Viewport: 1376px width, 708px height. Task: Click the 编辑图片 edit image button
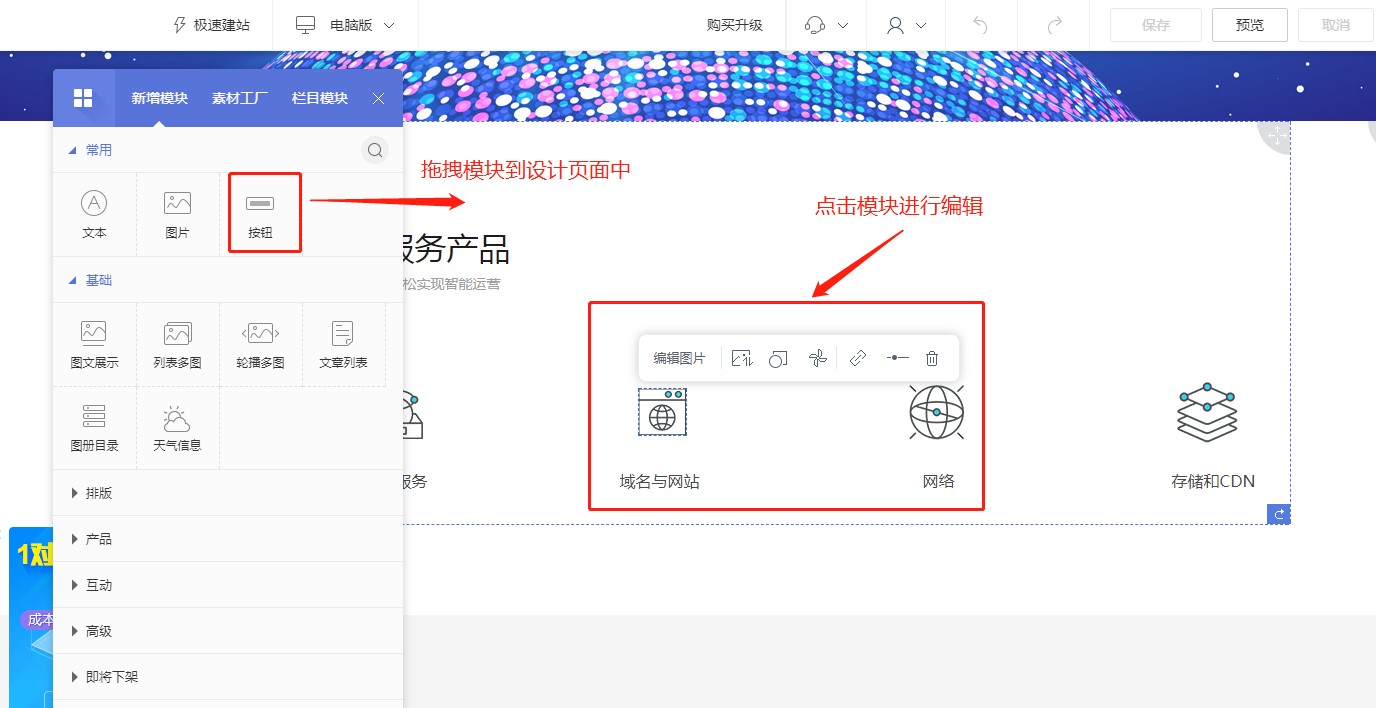pos(680,358)
